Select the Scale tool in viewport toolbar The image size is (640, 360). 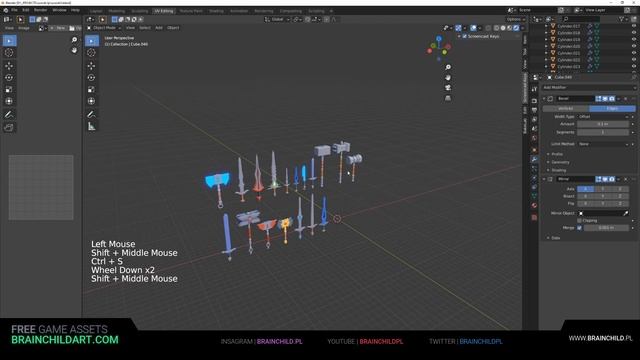(x=91, y=89)
